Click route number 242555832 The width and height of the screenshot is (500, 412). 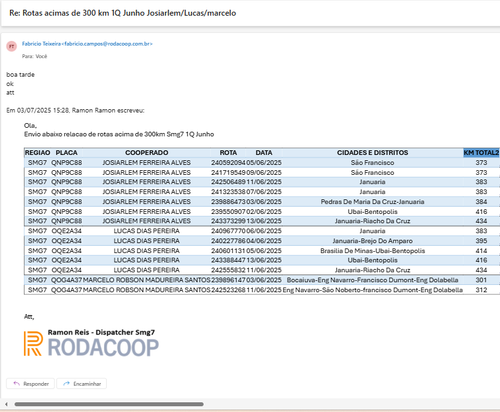(x=228, y=270)
